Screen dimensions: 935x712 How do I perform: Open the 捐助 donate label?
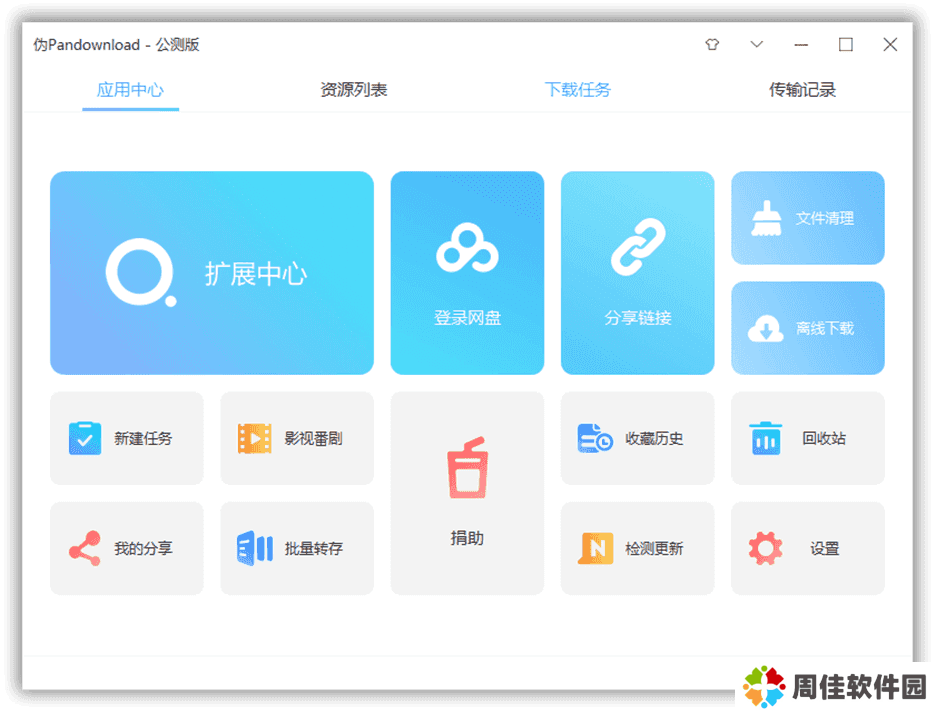(x=468, y=538)
